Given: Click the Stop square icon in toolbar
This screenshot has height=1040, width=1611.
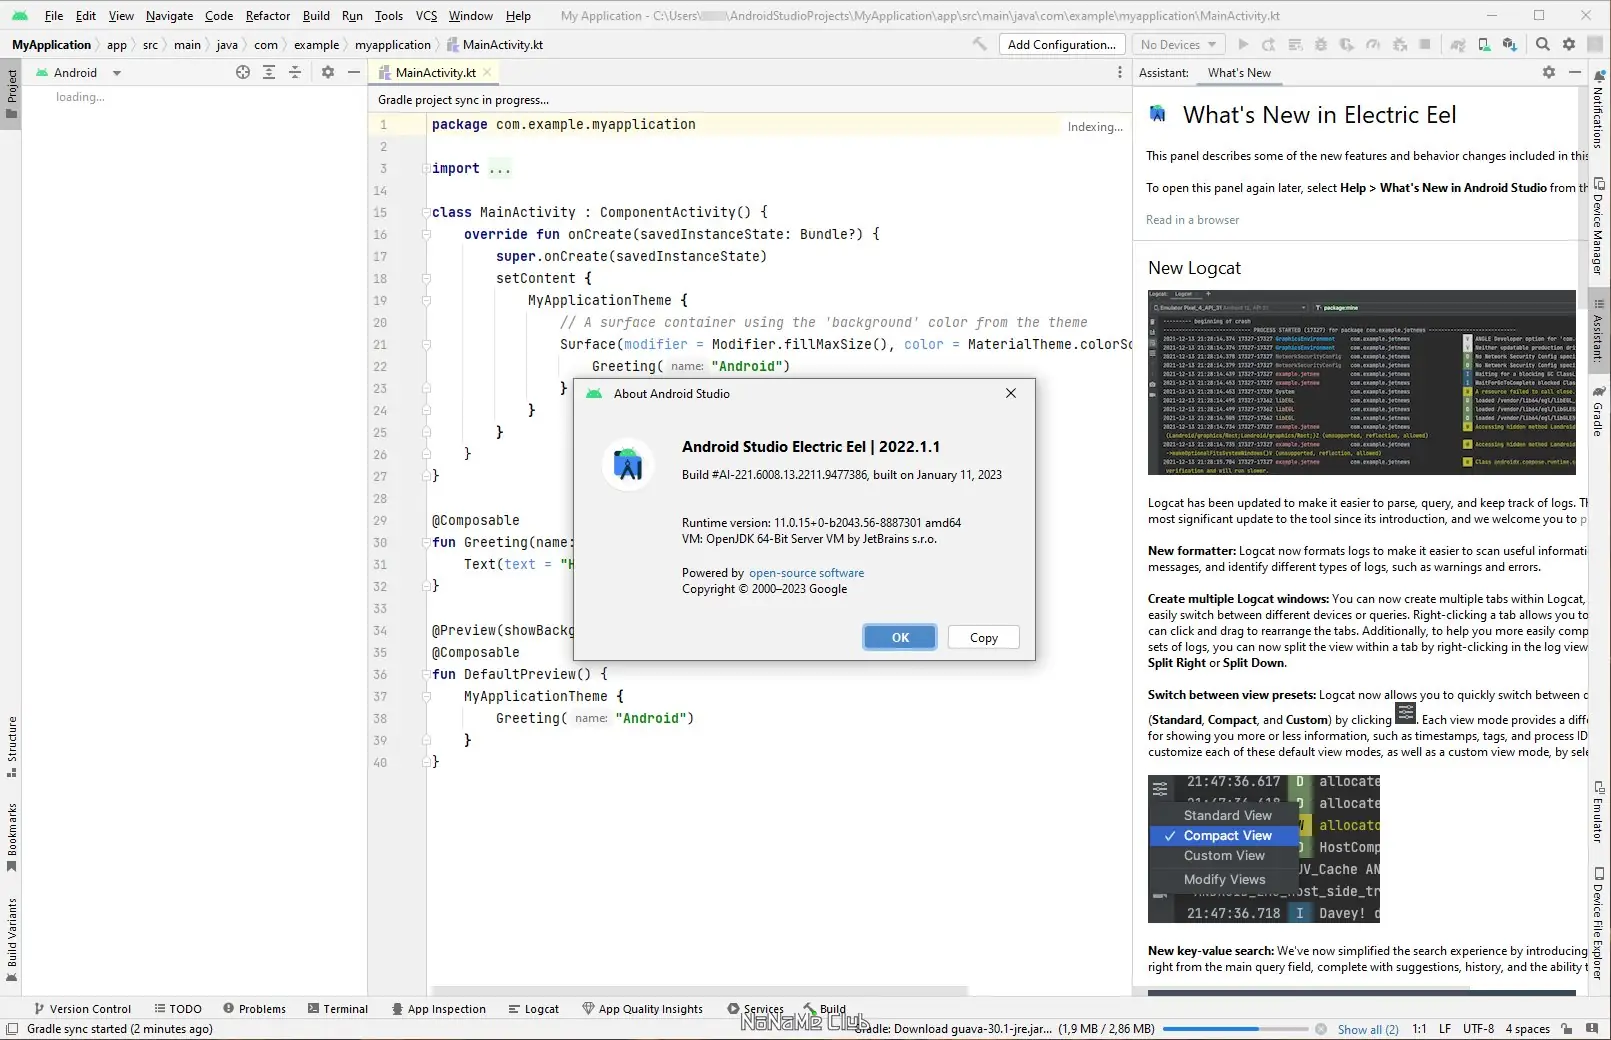Looking at the screenshot, I should point(1424,44).
